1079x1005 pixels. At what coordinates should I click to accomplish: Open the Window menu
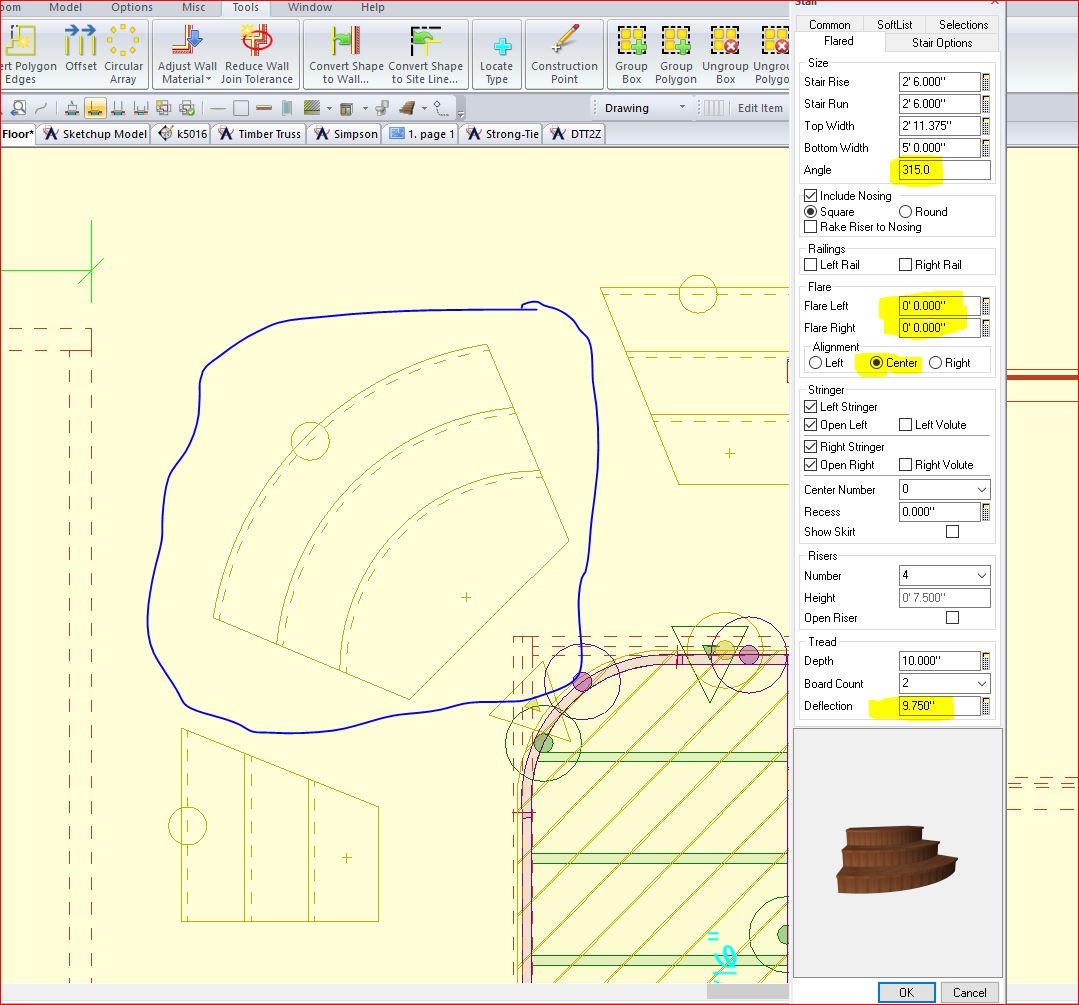310,7
